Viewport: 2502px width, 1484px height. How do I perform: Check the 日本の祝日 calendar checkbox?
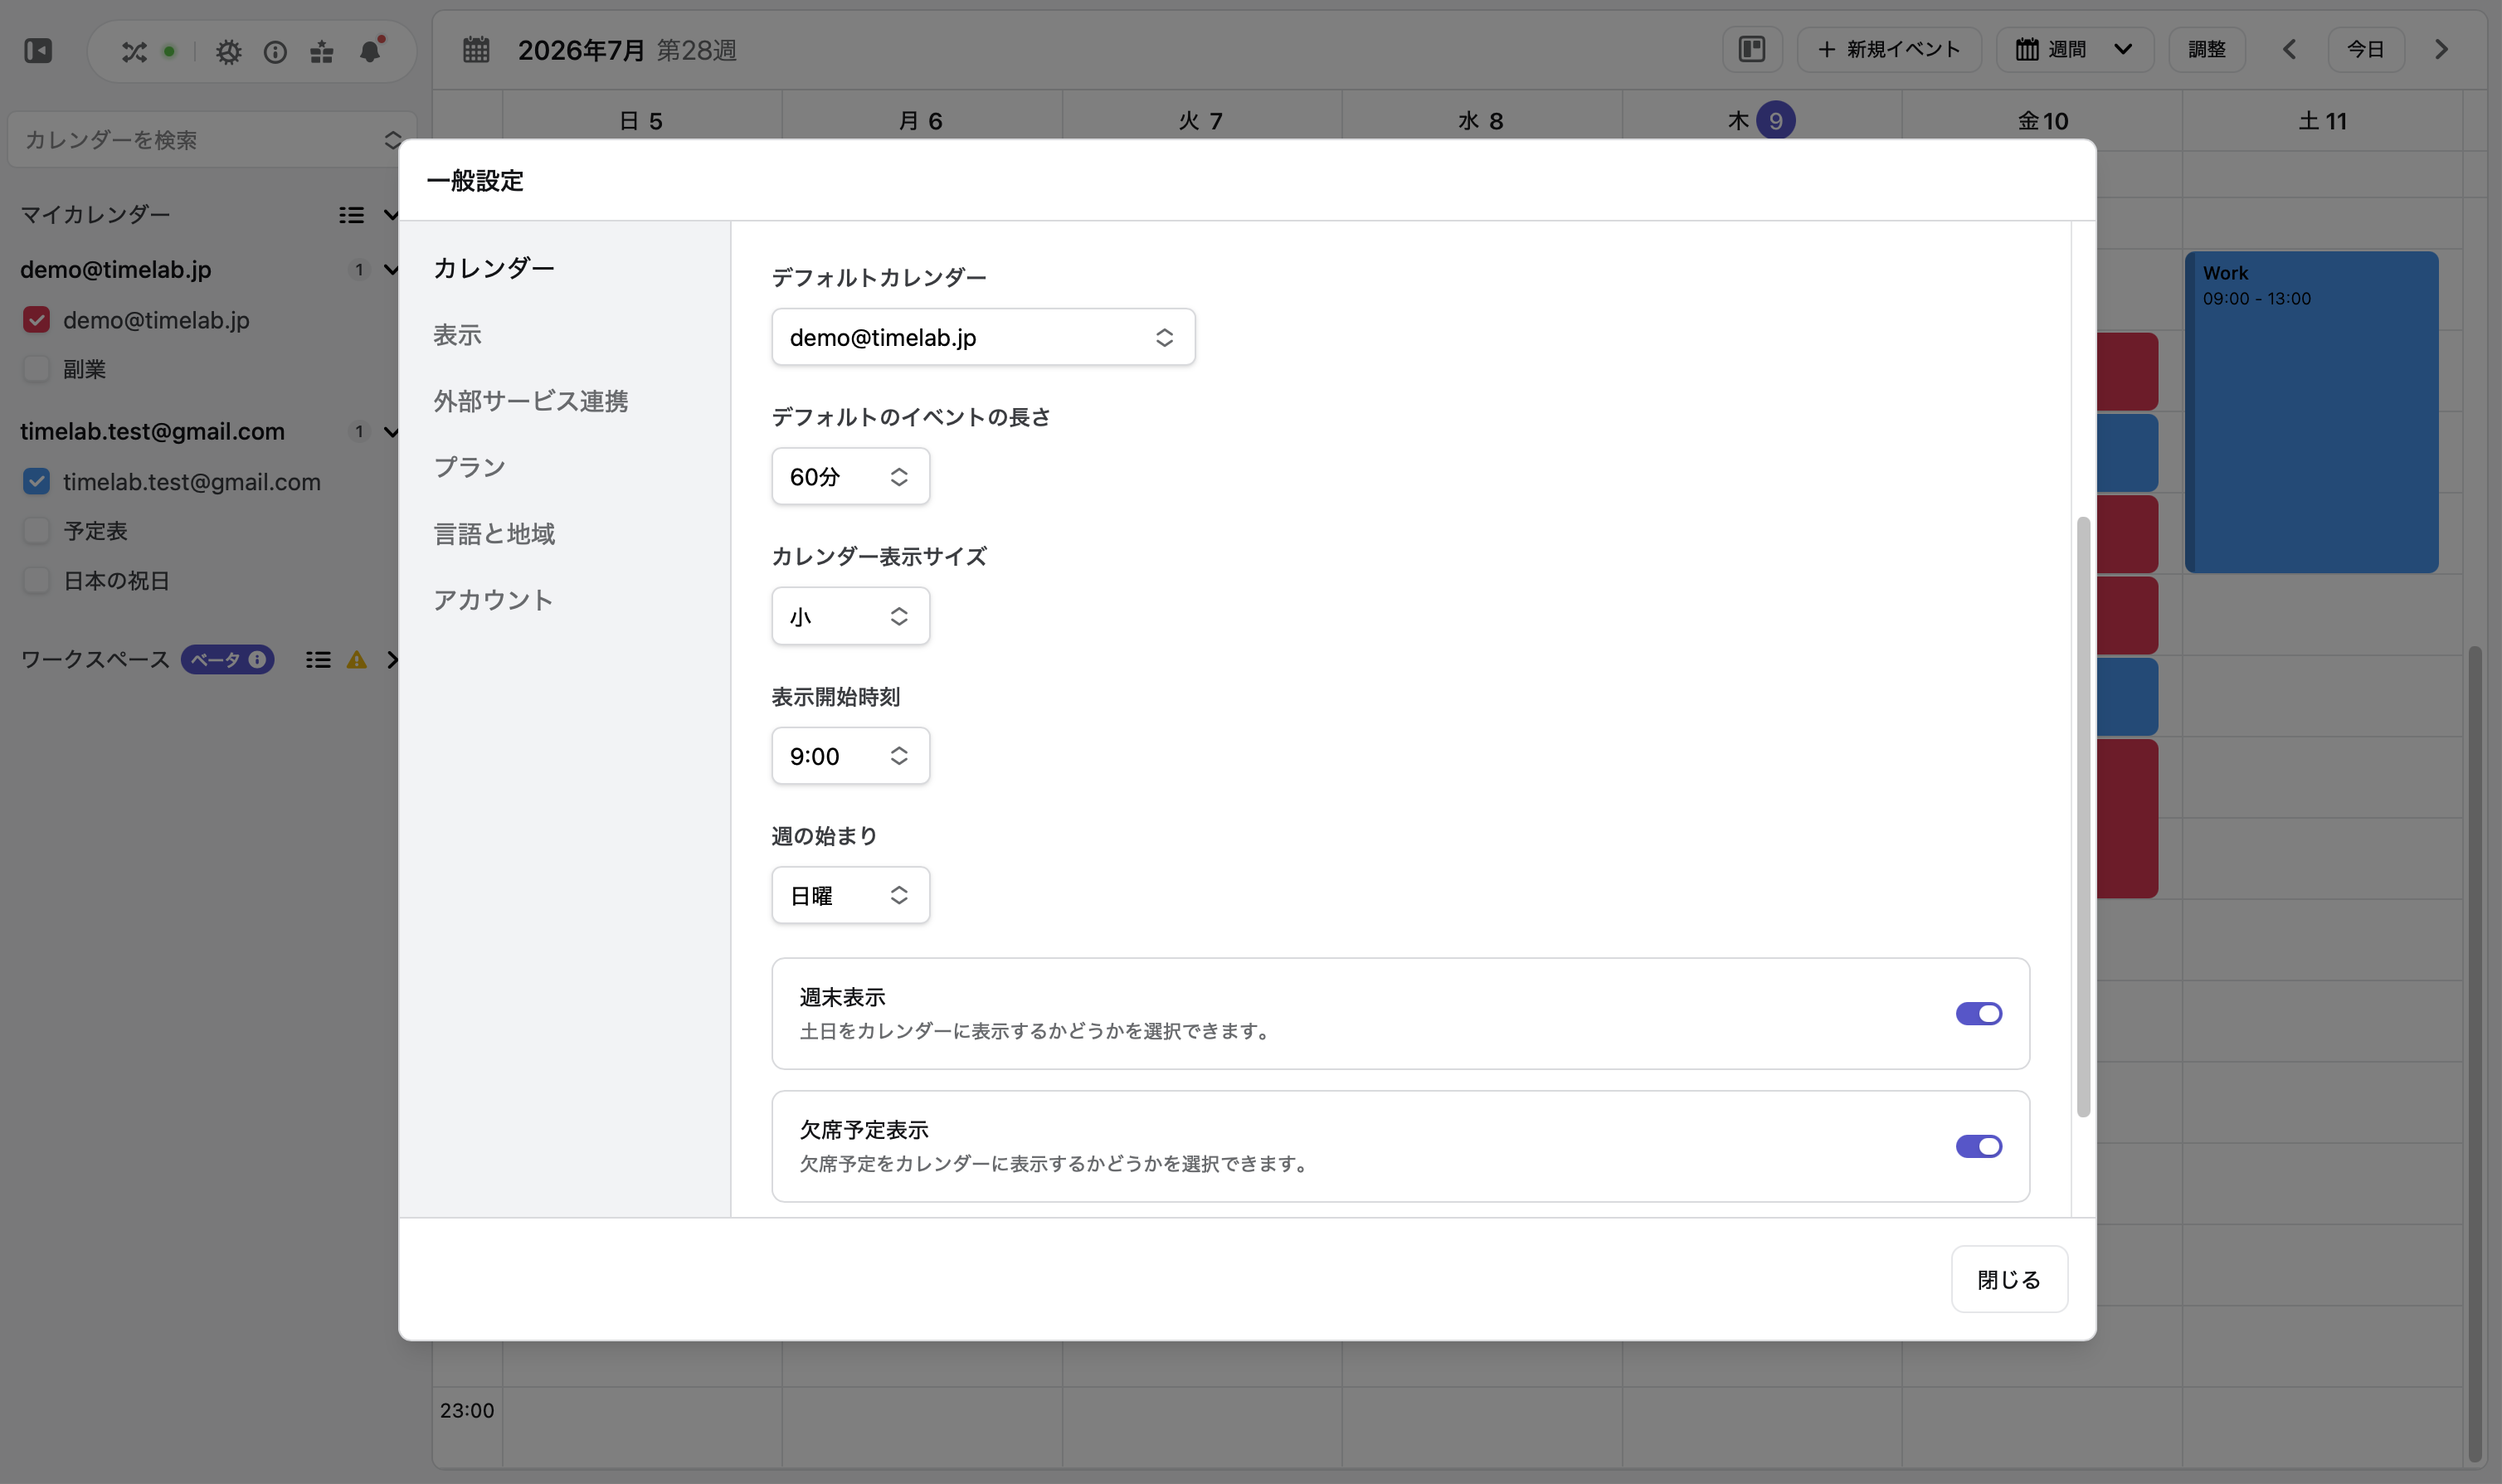tap(36, 581)
